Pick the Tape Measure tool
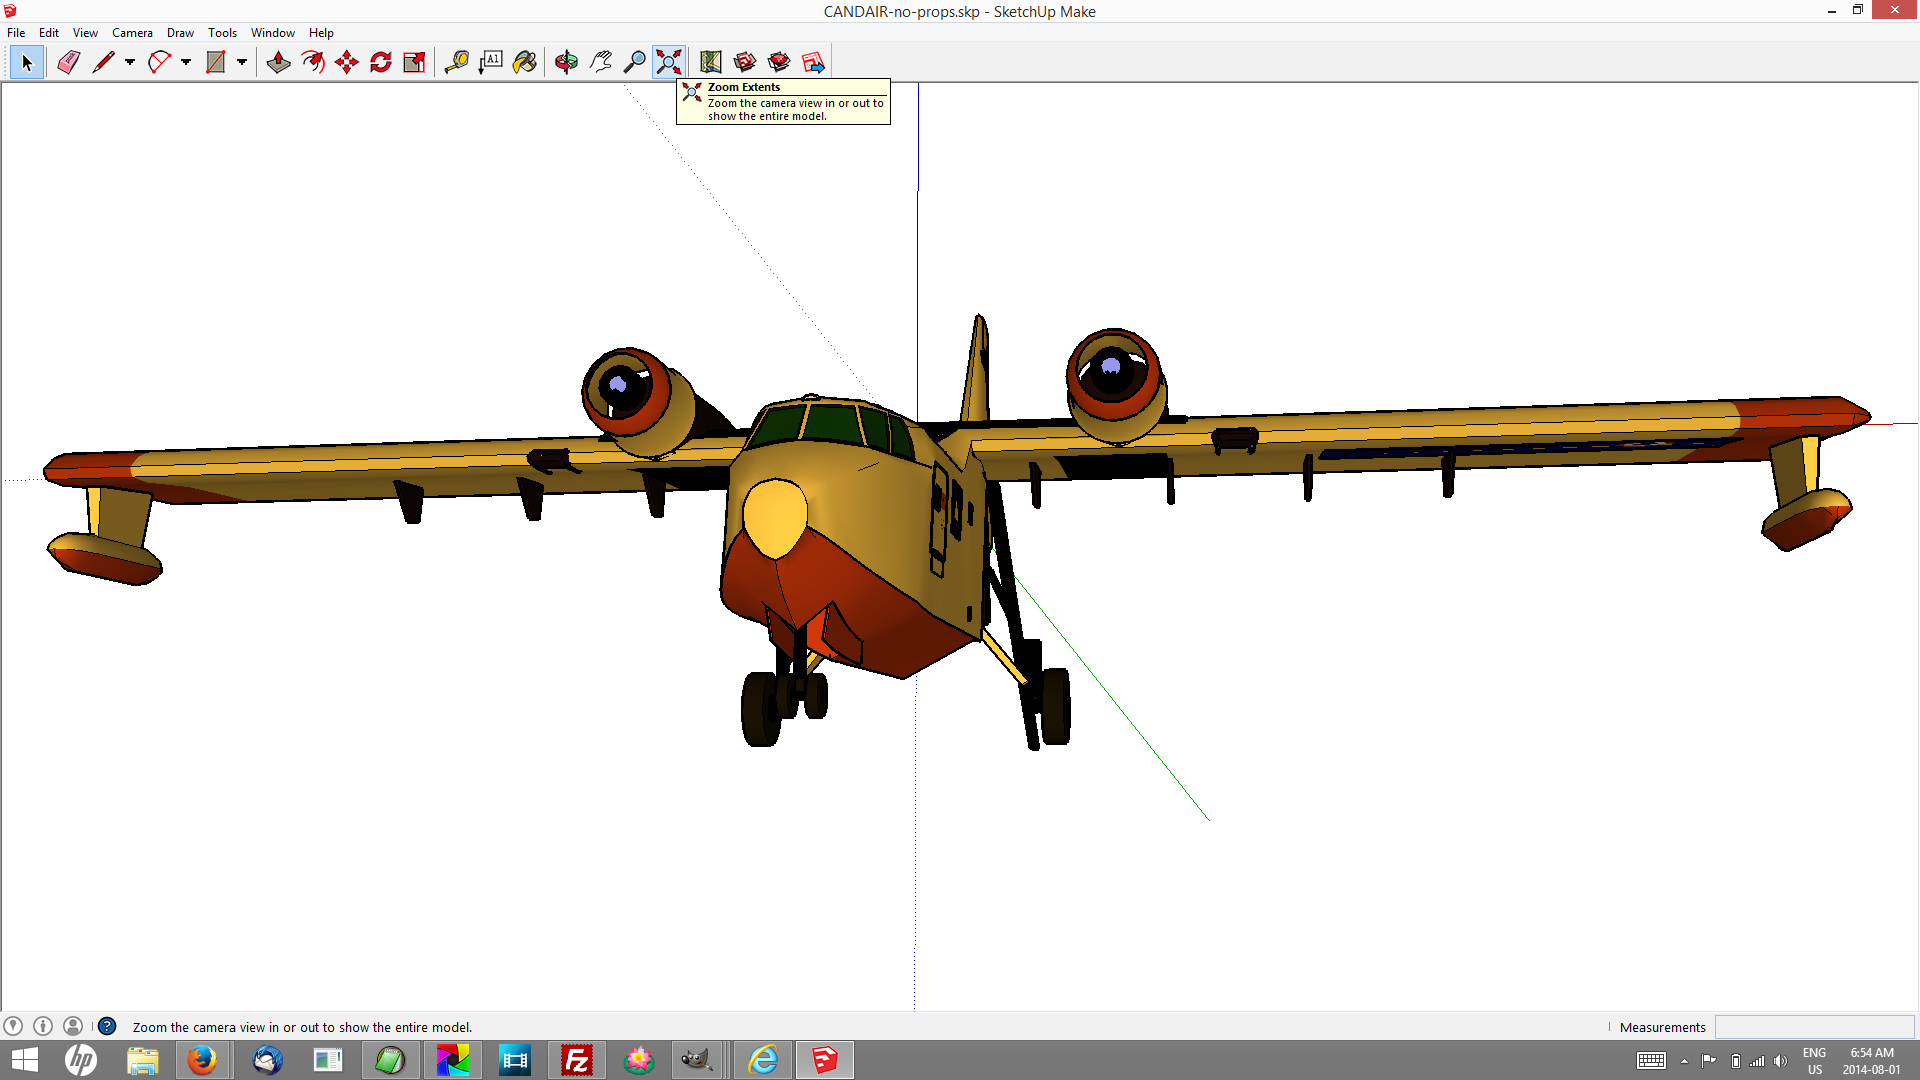The height and width of the screenshot is (1080, 1920). tap(457, 62)
